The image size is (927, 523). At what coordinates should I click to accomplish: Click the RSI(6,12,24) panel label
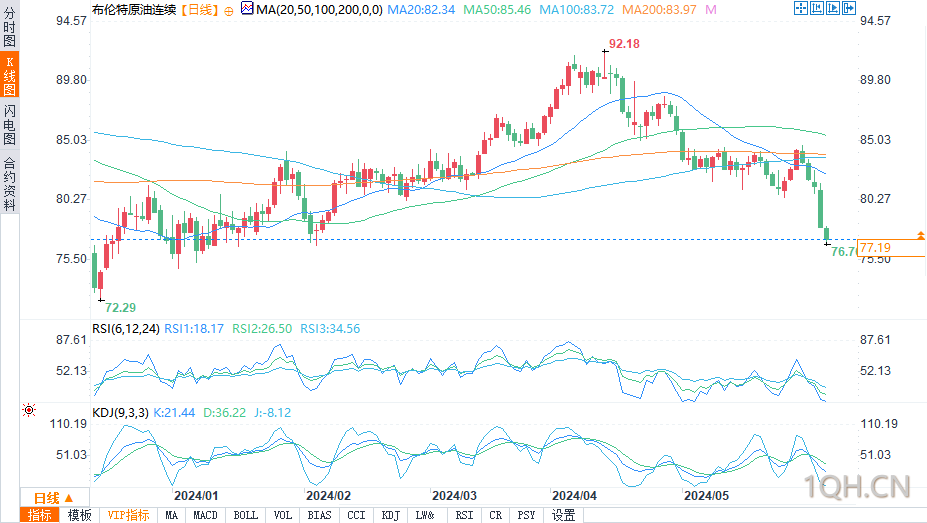click(126, 329)
